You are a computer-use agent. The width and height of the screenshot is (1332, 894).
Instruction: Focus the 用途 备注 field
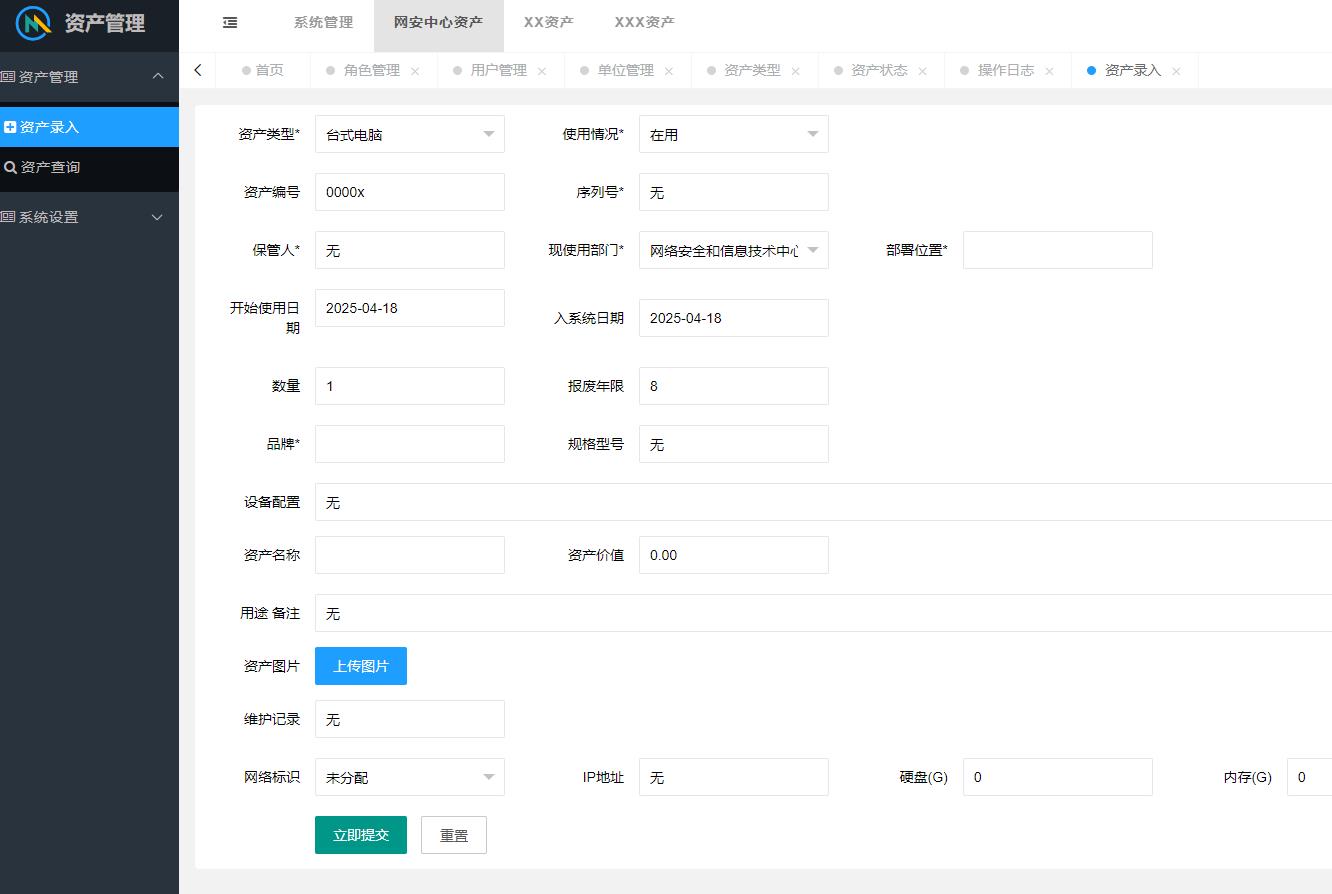coord(823,613)
